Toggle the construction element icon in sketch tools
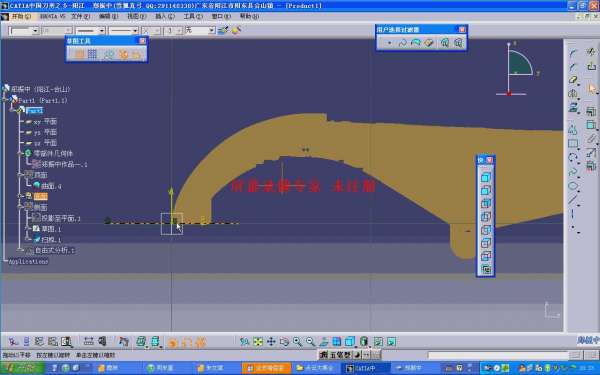600x375 pixels. click(109, 54)
